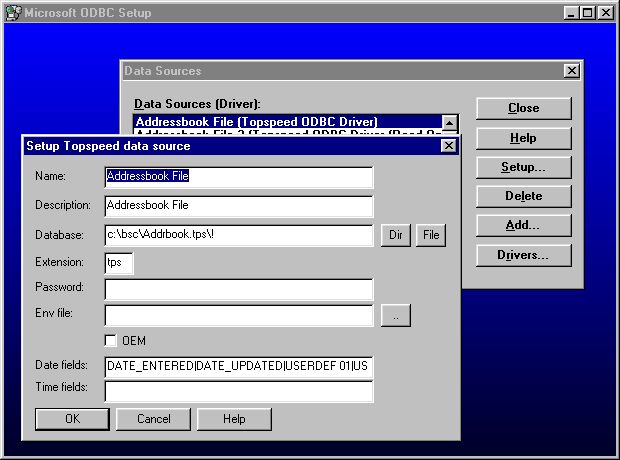Image resolution: width=620 pixels, height=460 pixels.
Task: Click the Password input field
Action: click(x=239, y=289)
